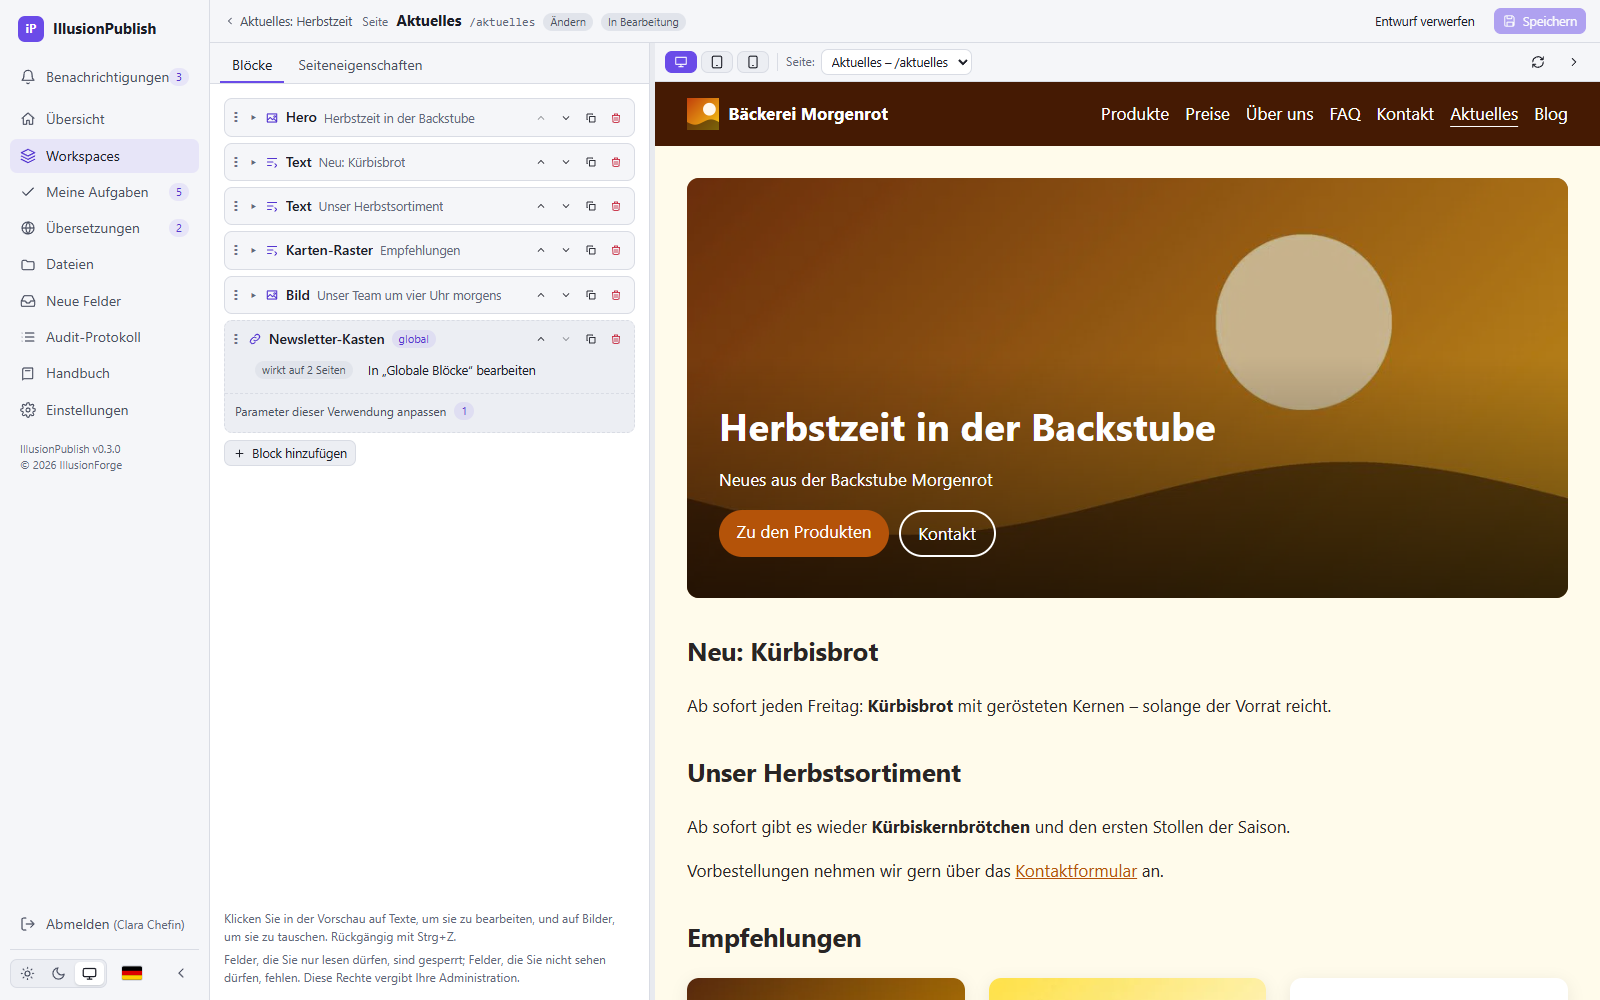Switch preview to desktop view
The height and width of the screenshot is (1000, 1600).
point(681,62)
